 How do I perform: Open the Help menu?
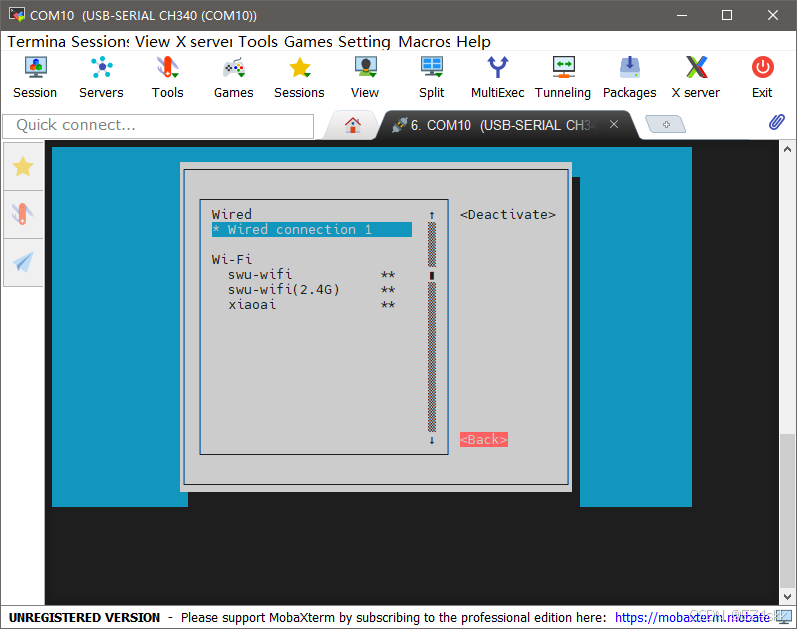pyautogui.click(x=473, y=42)
